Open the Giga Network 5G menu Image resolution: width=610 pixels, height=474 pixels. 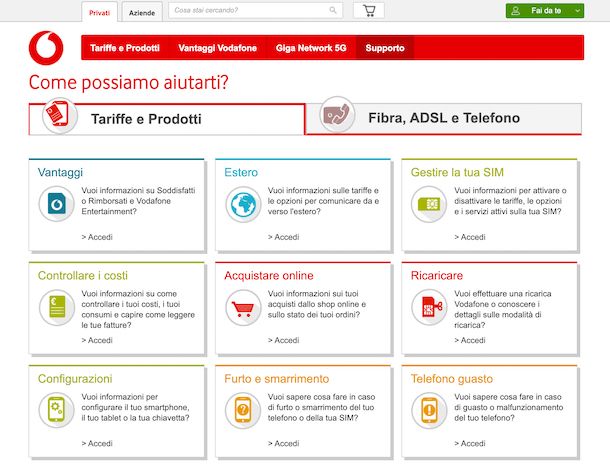pos(311,48)
